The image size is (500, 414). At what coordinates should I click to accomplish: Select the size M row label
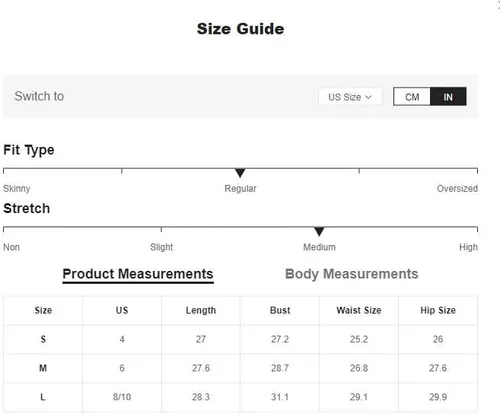pyautogui.click(x=43, y=368)
